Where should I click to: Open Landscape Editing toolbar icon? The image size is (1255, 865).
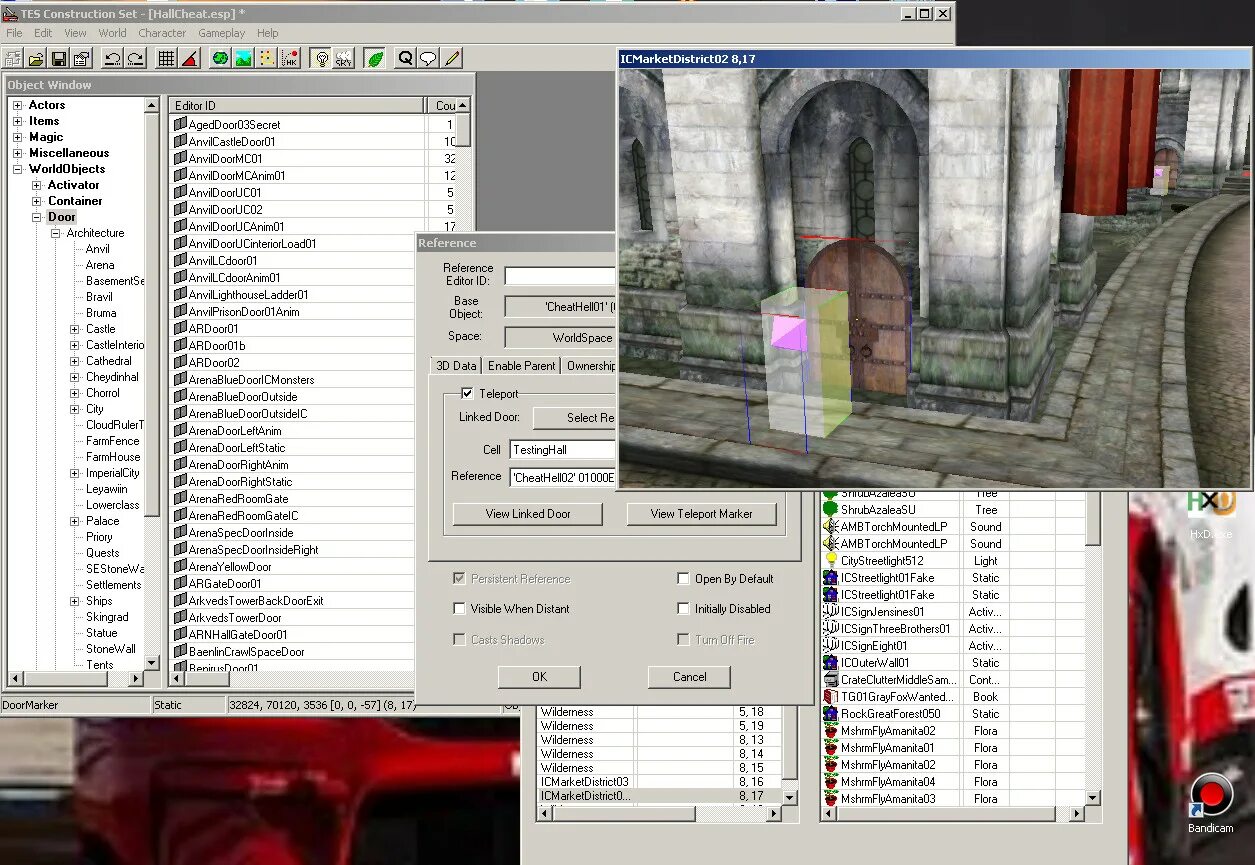[243, 59]
